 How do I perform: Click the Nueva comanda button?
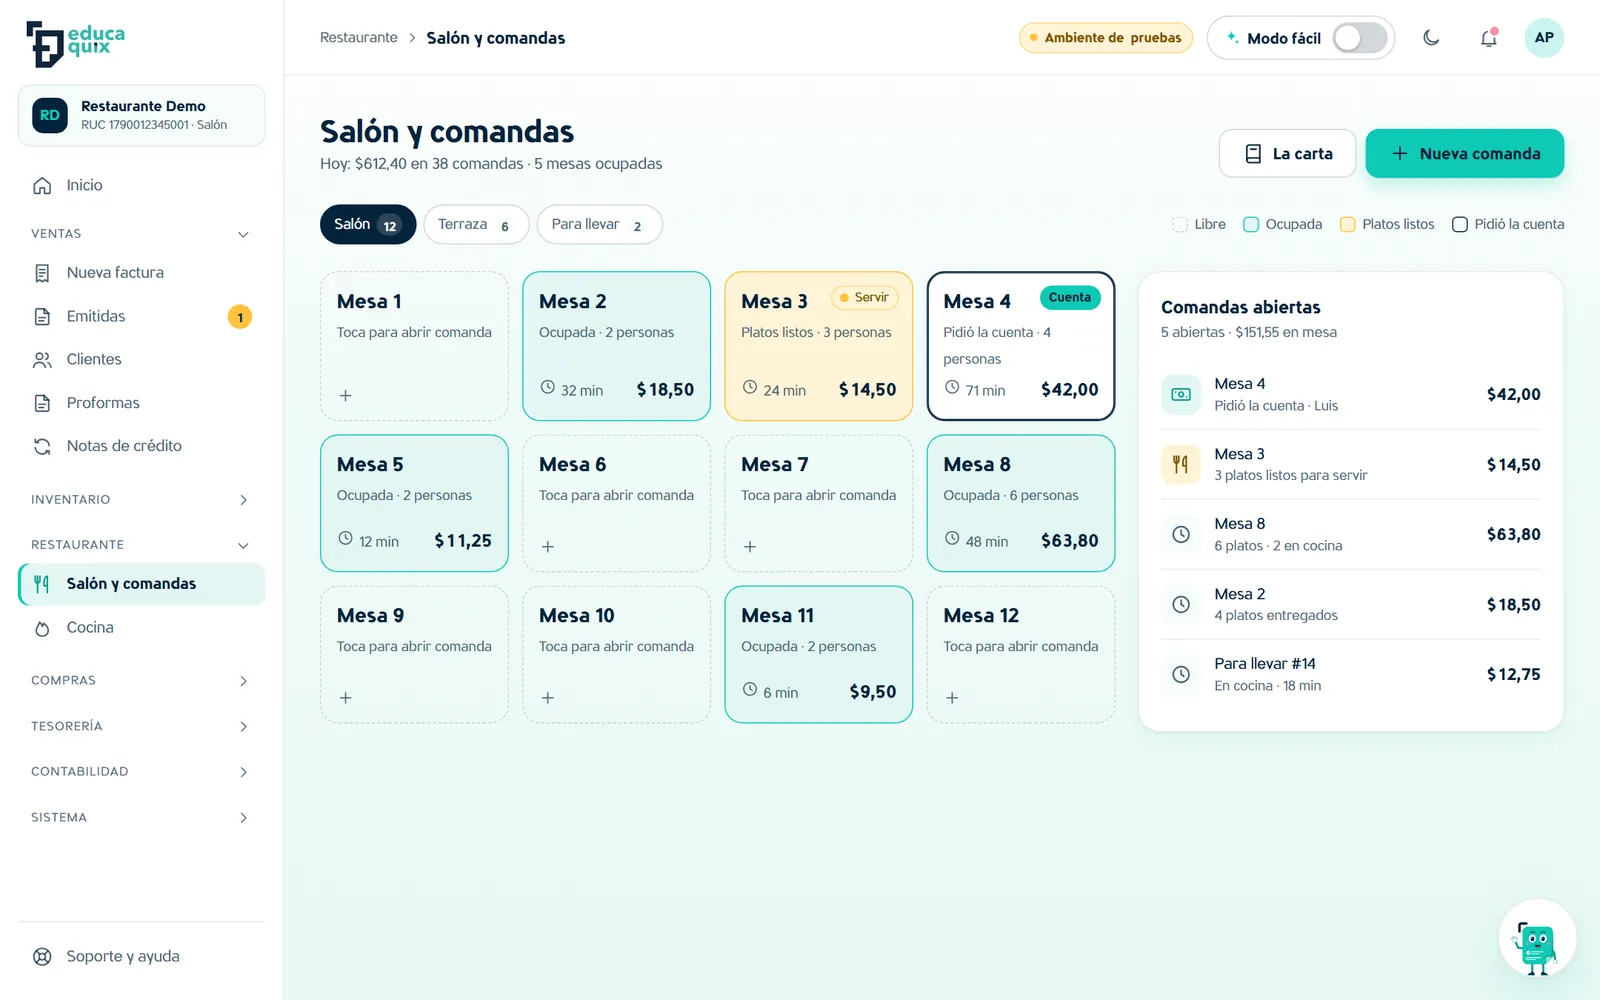point(1465,154)
